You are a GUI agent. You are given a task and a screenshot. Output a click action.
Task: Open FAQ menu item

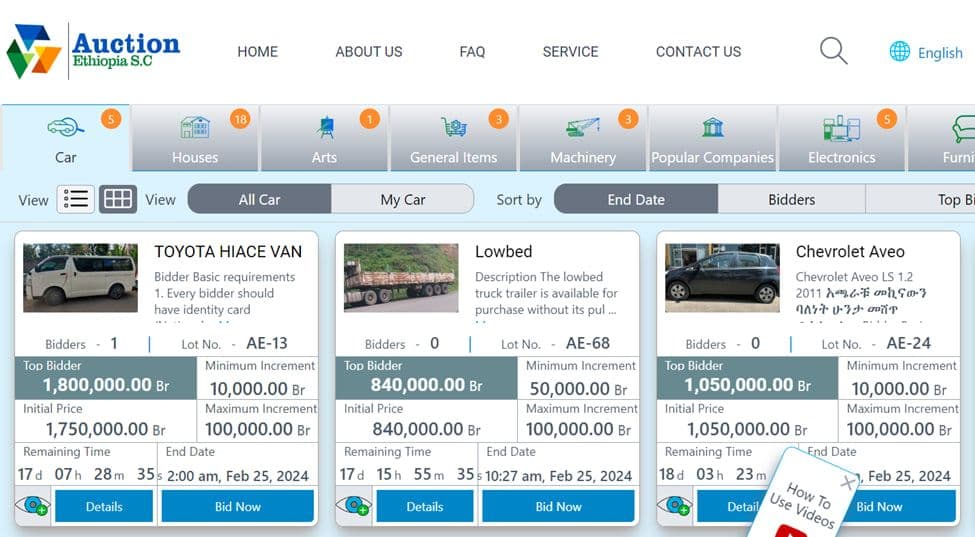coord(472,52)
